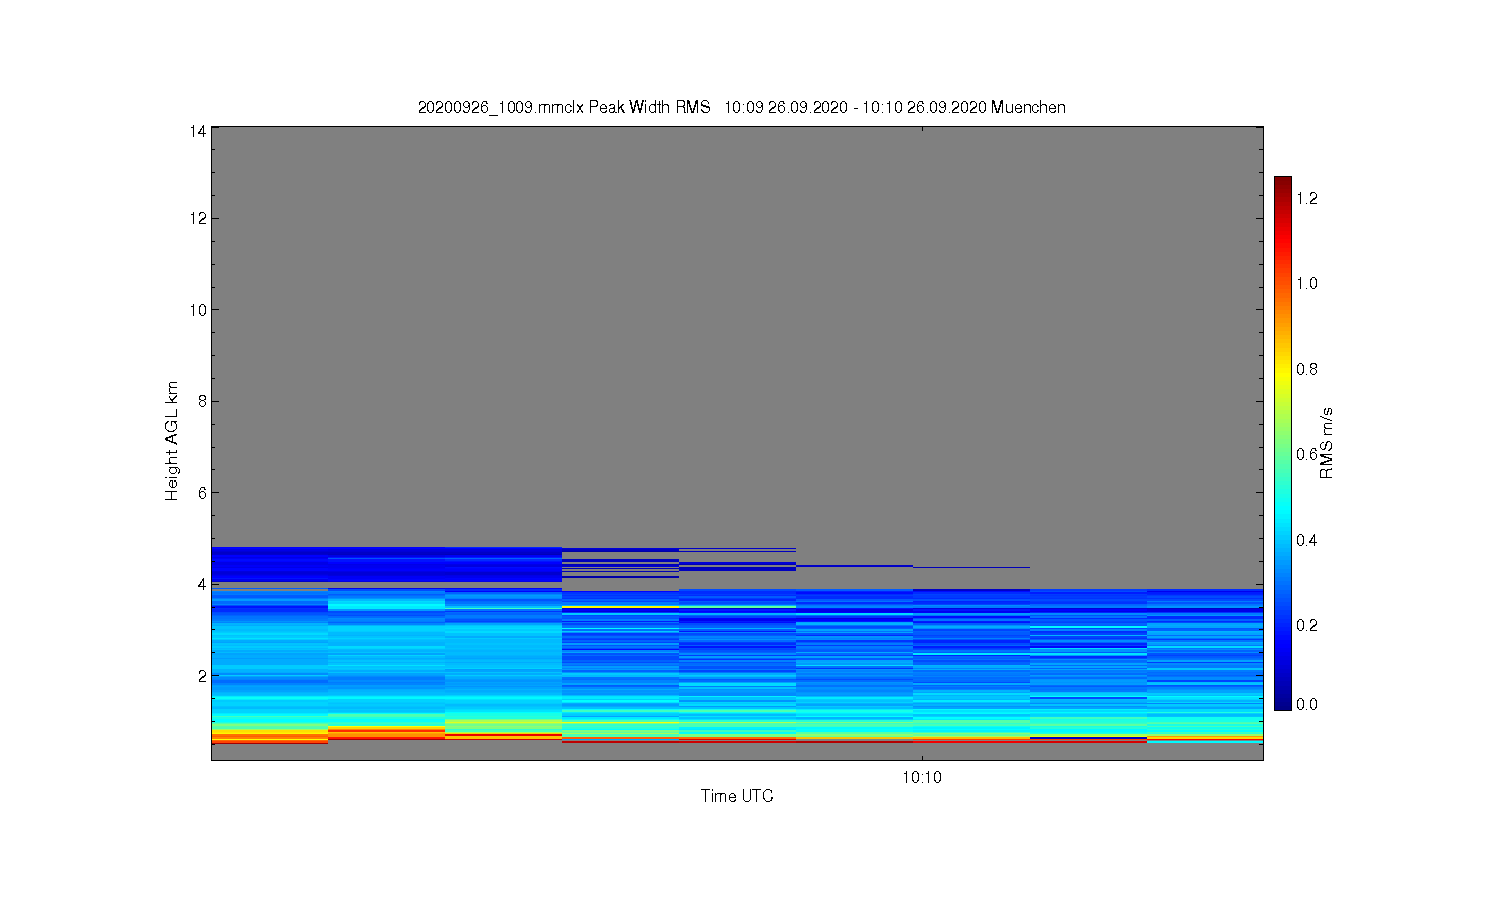
Task: Click the 8 height axis tick label
Action: click(202, 401)
